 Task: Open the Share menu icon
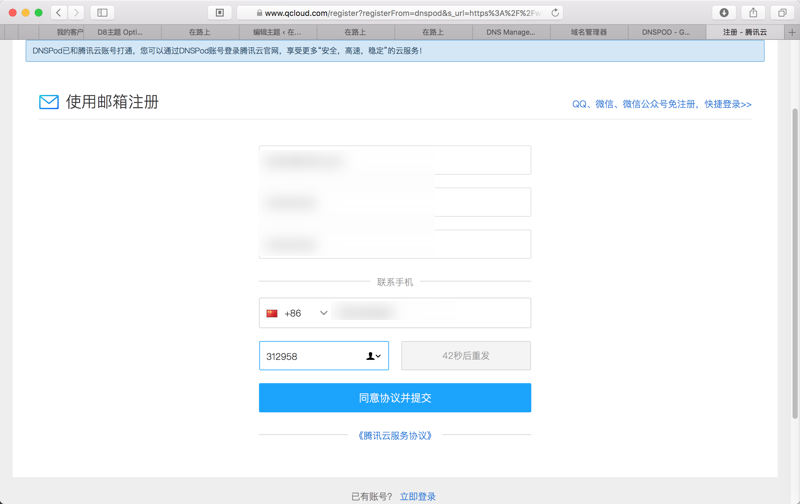pyautogui.click(x=753, y=13)
